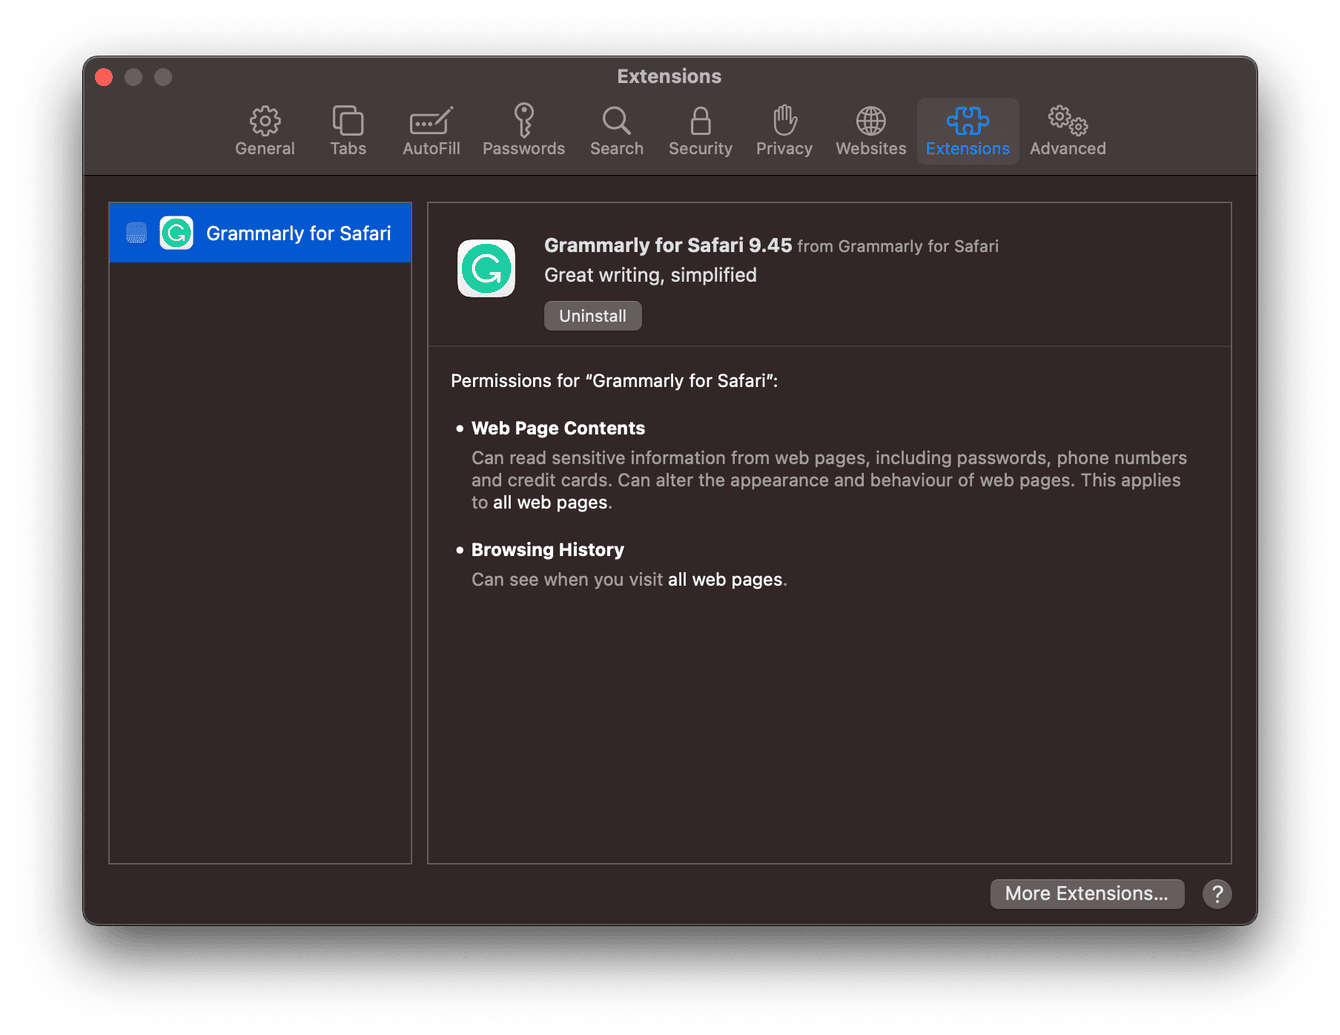Close the Extensions preferences window

(x=104, y=77)
